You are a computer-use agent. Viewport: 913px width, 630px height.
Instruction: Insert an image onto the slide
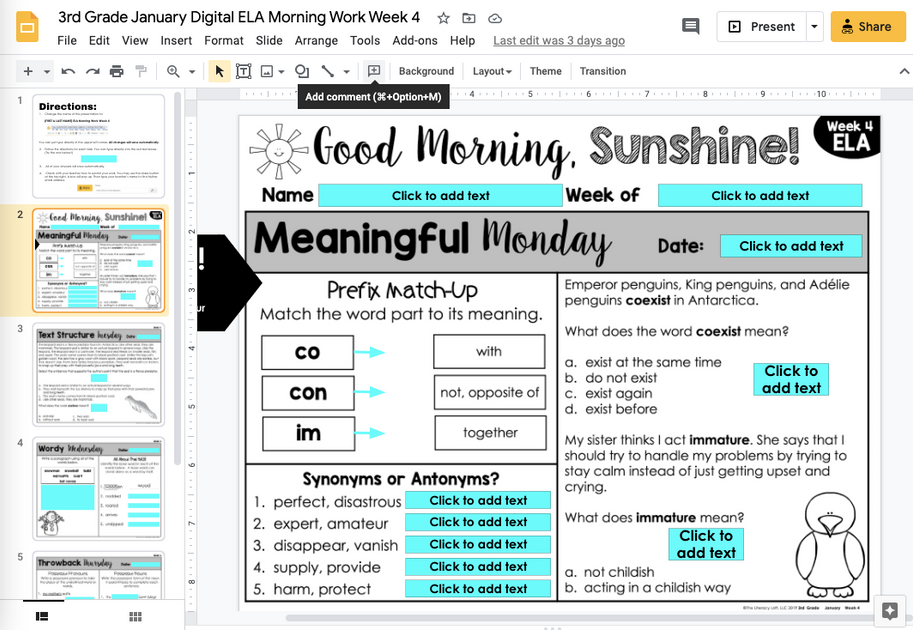268,71
